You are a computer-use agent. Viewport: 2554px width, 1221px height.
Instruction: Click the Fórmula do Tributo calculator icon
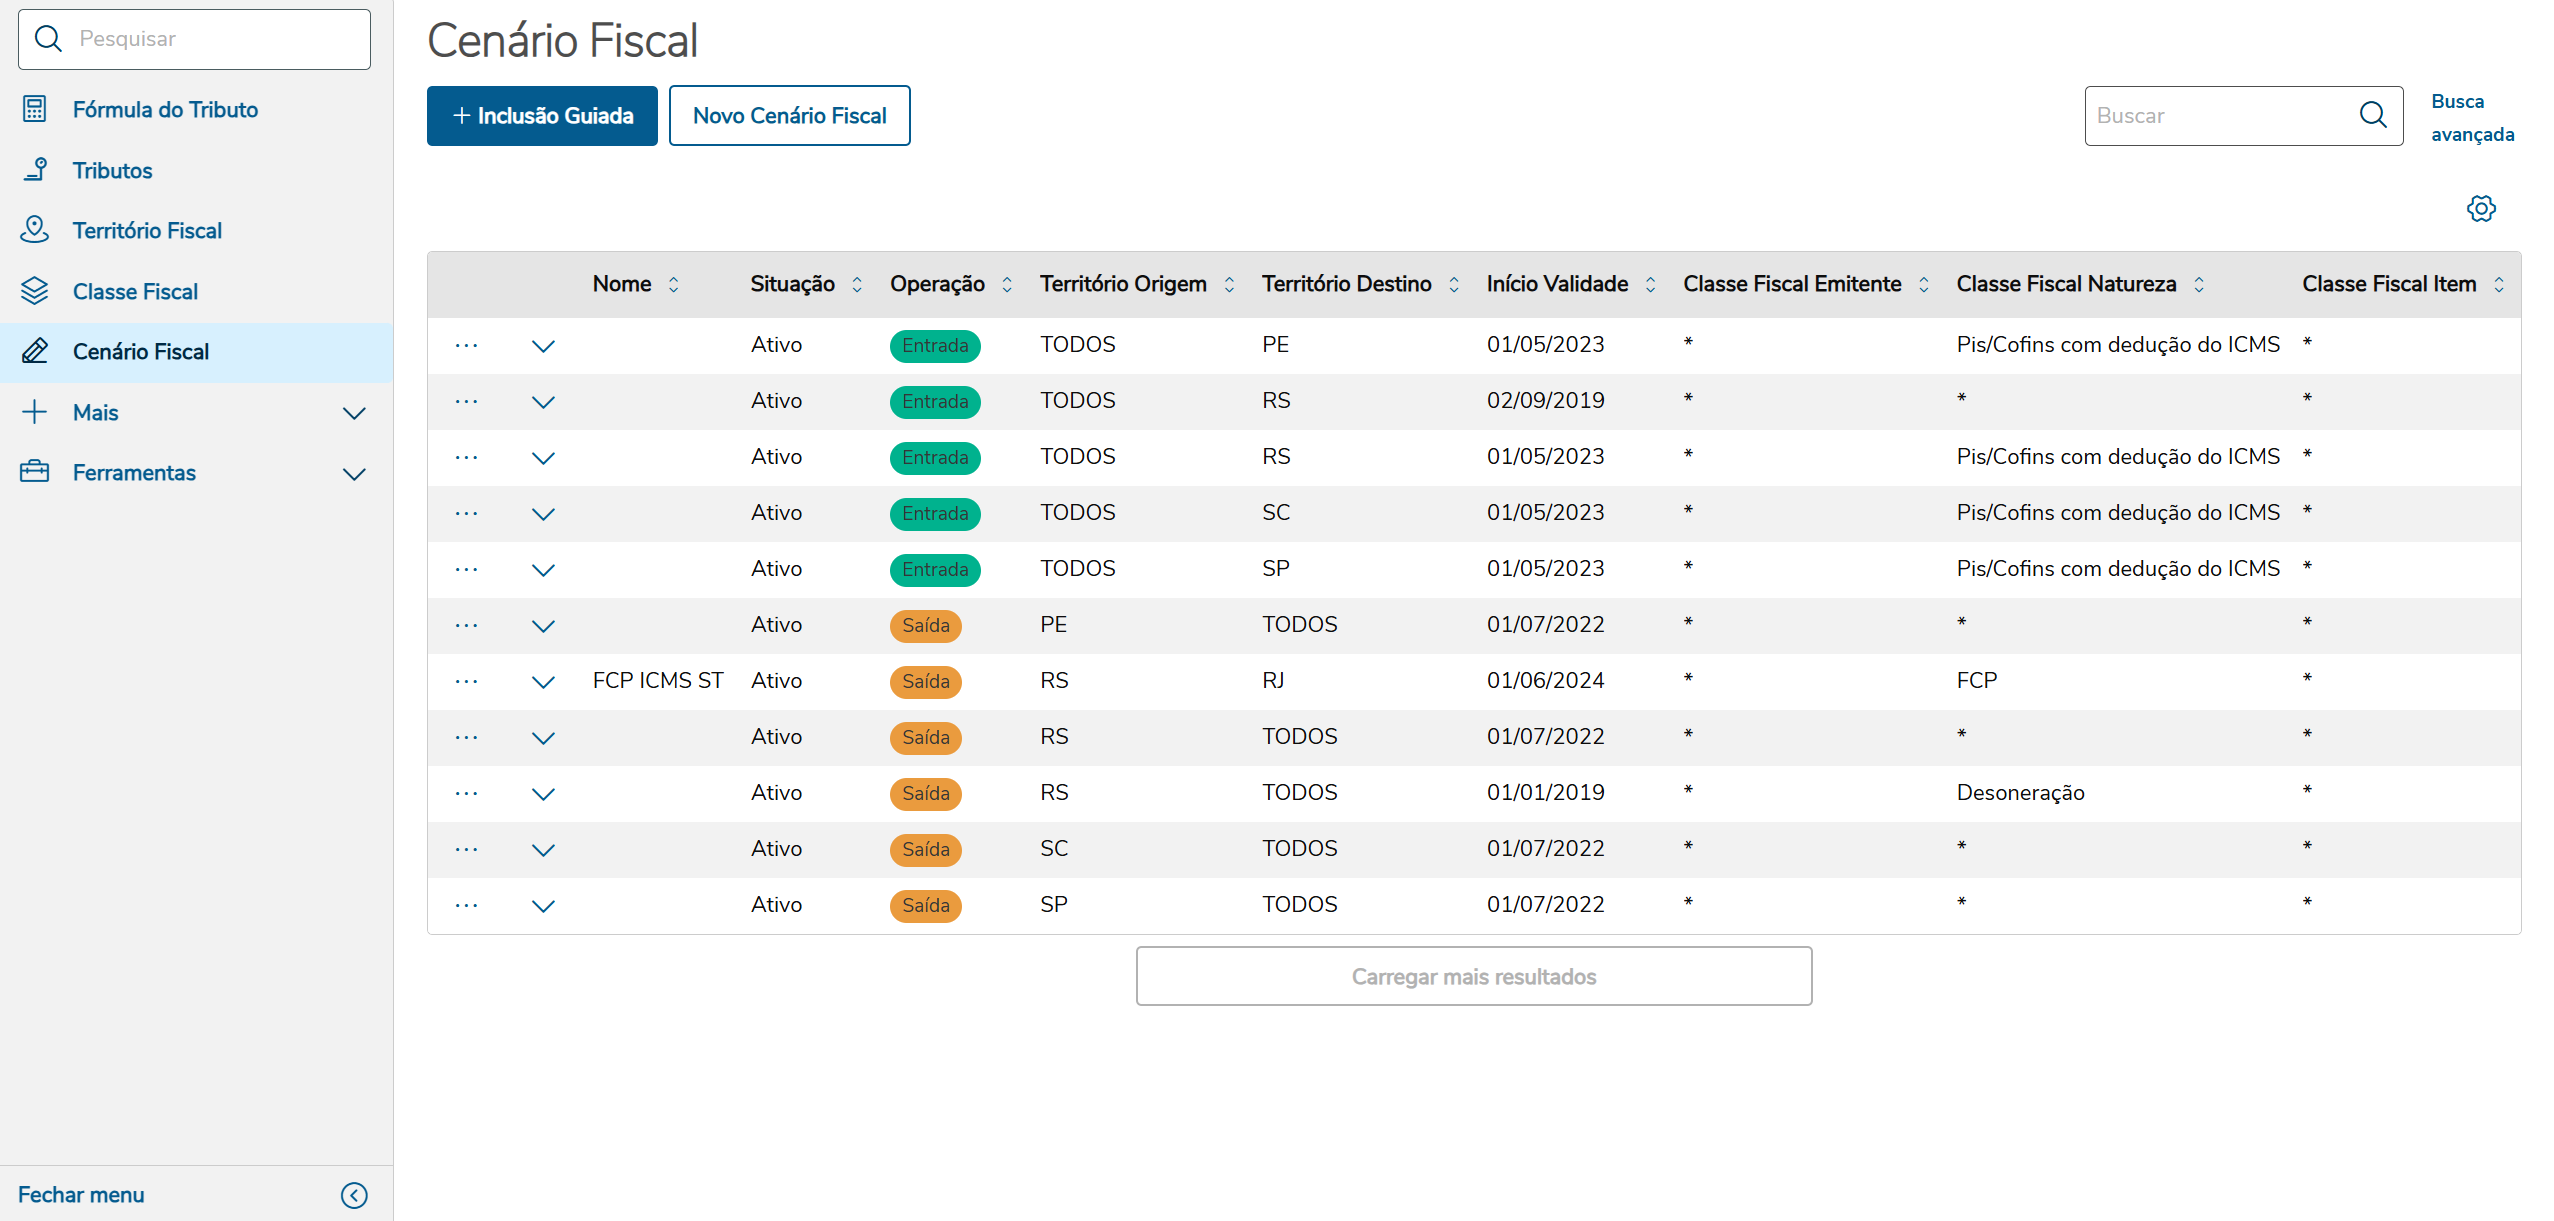coord(35,109)
